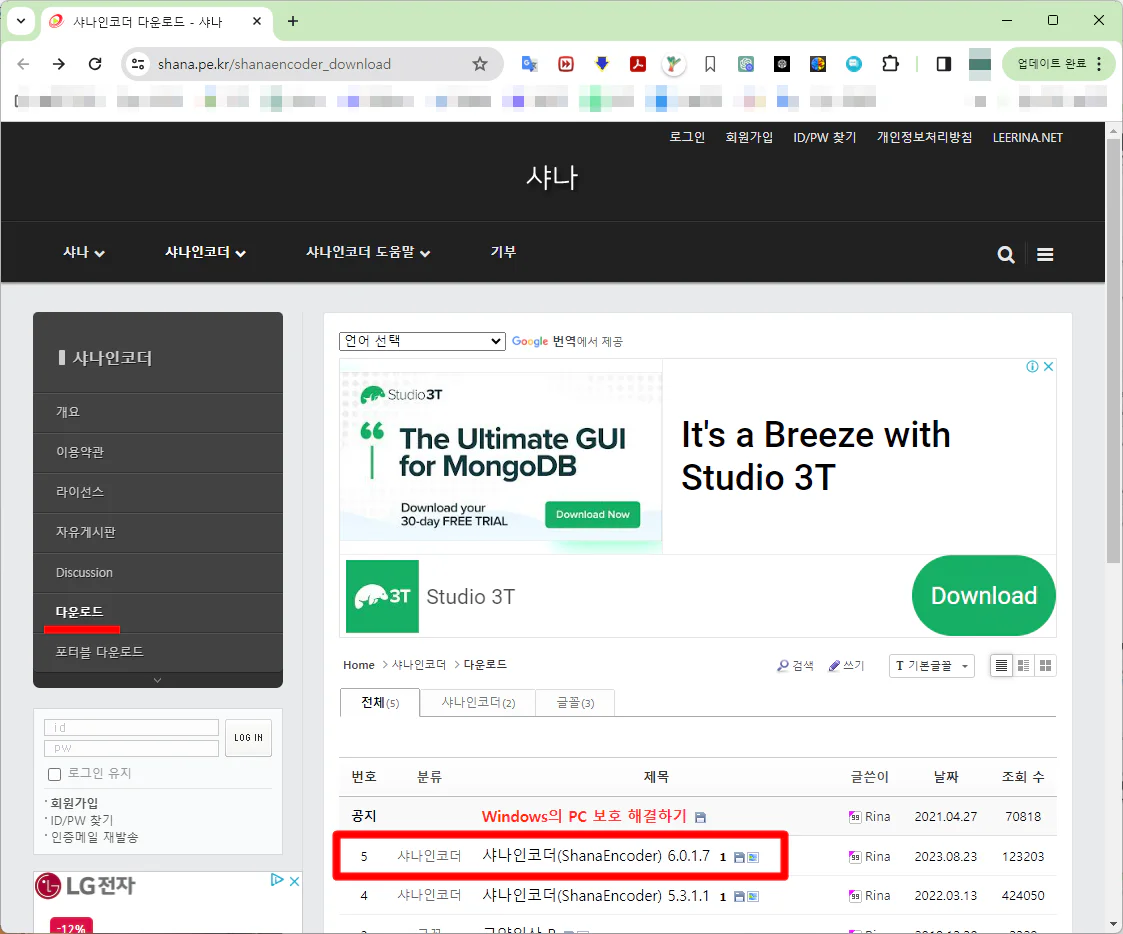Open the extensions puzzle piece menu

[x=890, y=64]
